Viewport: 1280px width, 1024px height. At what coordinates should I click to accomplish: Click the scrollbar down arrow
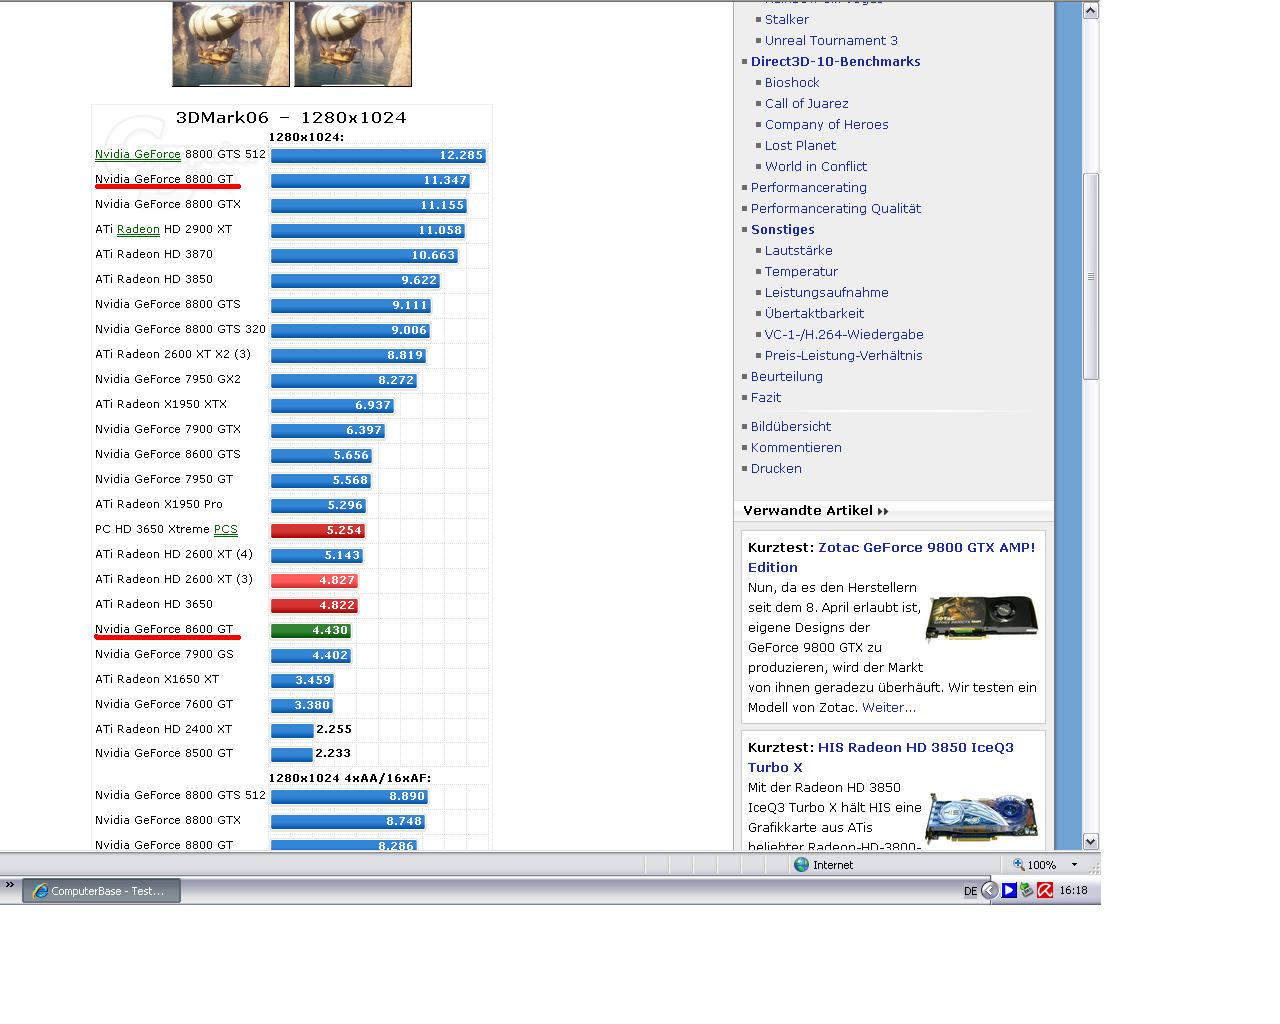(1091, 842)
